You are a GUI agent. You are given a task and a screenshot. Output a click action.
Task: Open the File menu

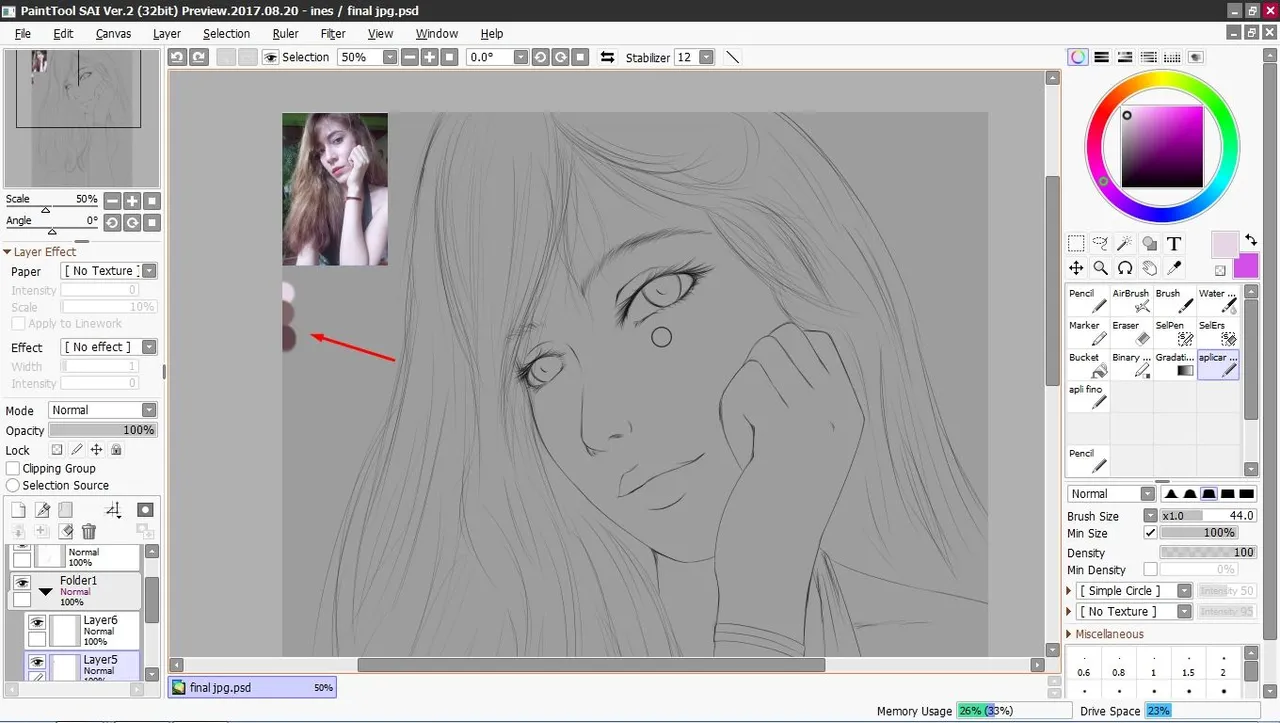[23, 33]
